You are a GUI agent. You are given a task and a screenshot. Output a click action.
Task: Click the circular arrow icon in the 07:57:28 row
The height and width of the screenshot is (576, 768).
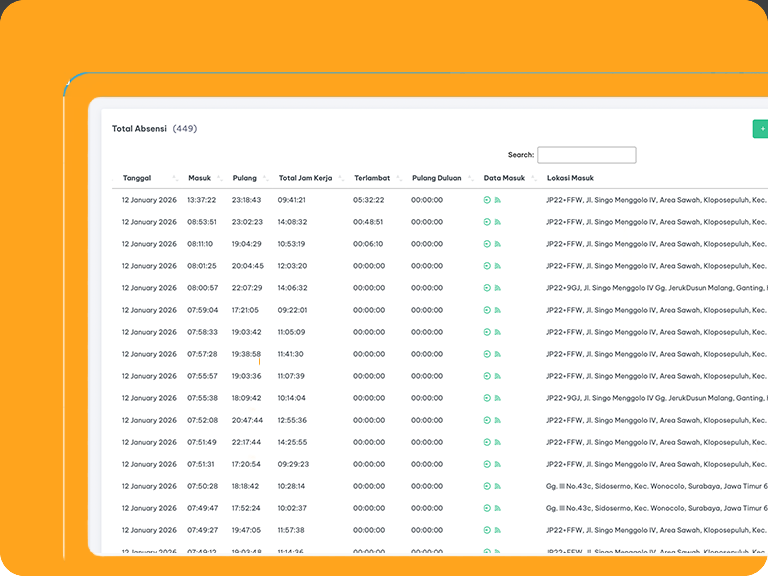(487, 354)
